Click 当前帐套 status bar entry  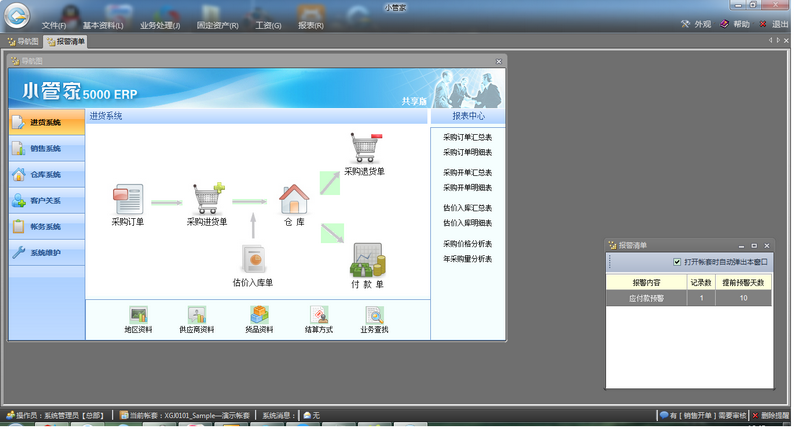click(x=185, y=415)
